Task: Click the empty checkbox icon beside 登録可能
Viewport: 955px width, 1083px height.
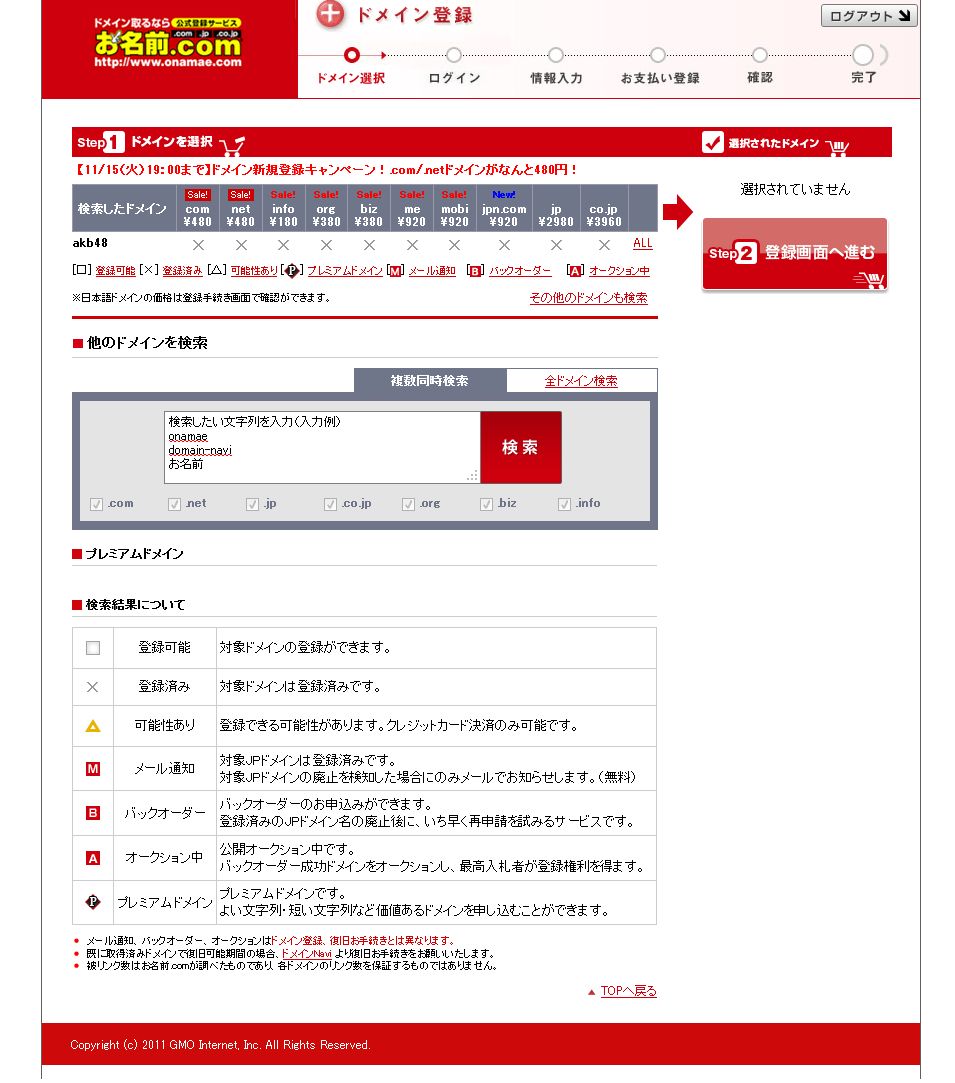Action: coord(93,648)
